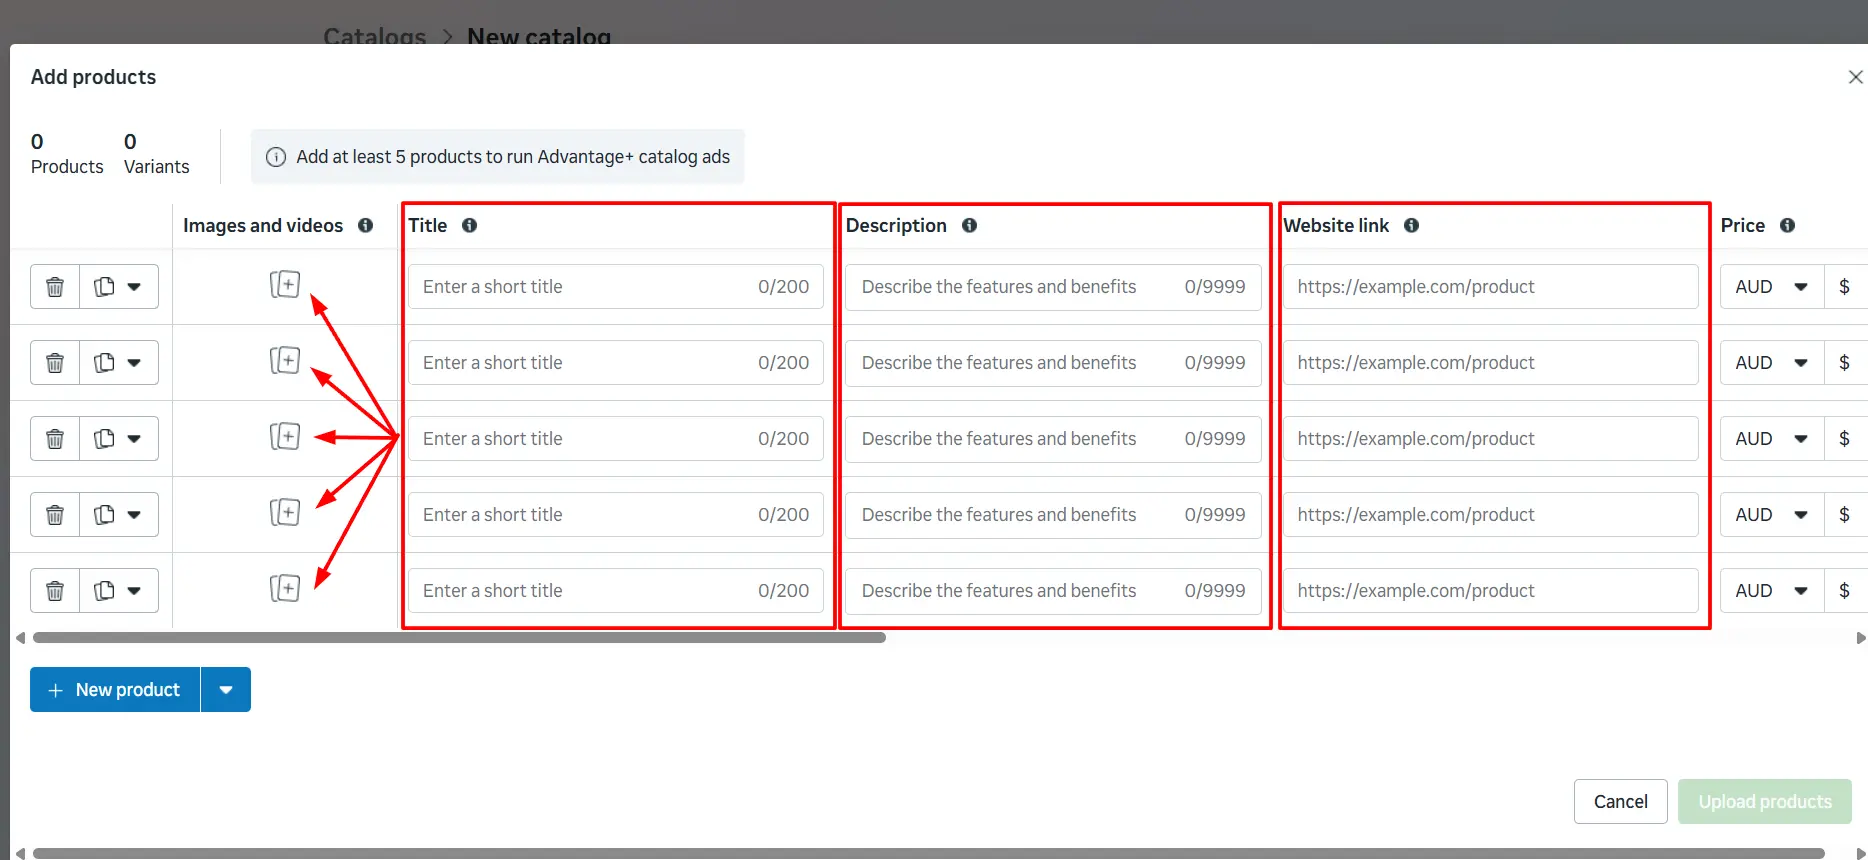Open the AUD currency dropdown in the fifth row

click(x=1772, y=591)
